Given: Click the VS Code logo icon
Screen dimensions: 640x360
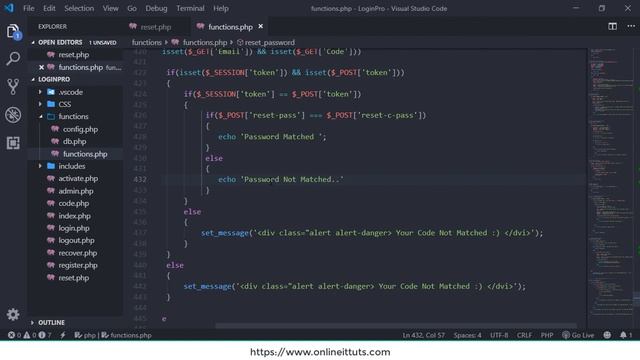Looking at the screenshot, I should (x=9, y=8).
